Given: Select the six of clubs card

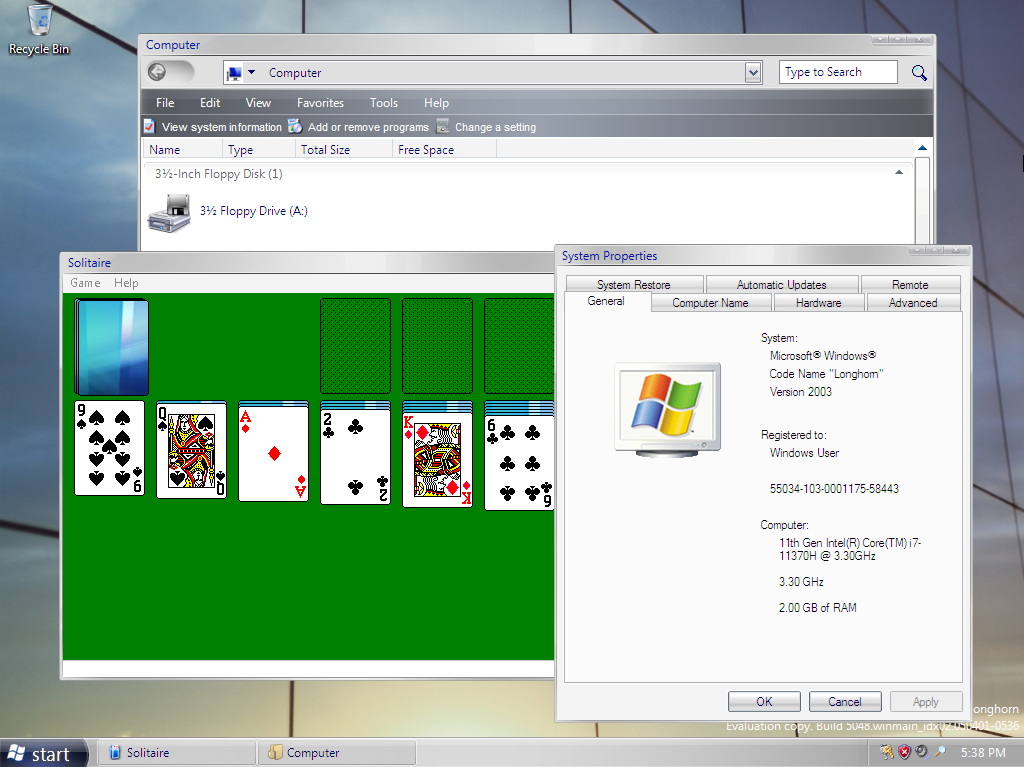Looking at the screenshot, I should (x=519, y=463).
